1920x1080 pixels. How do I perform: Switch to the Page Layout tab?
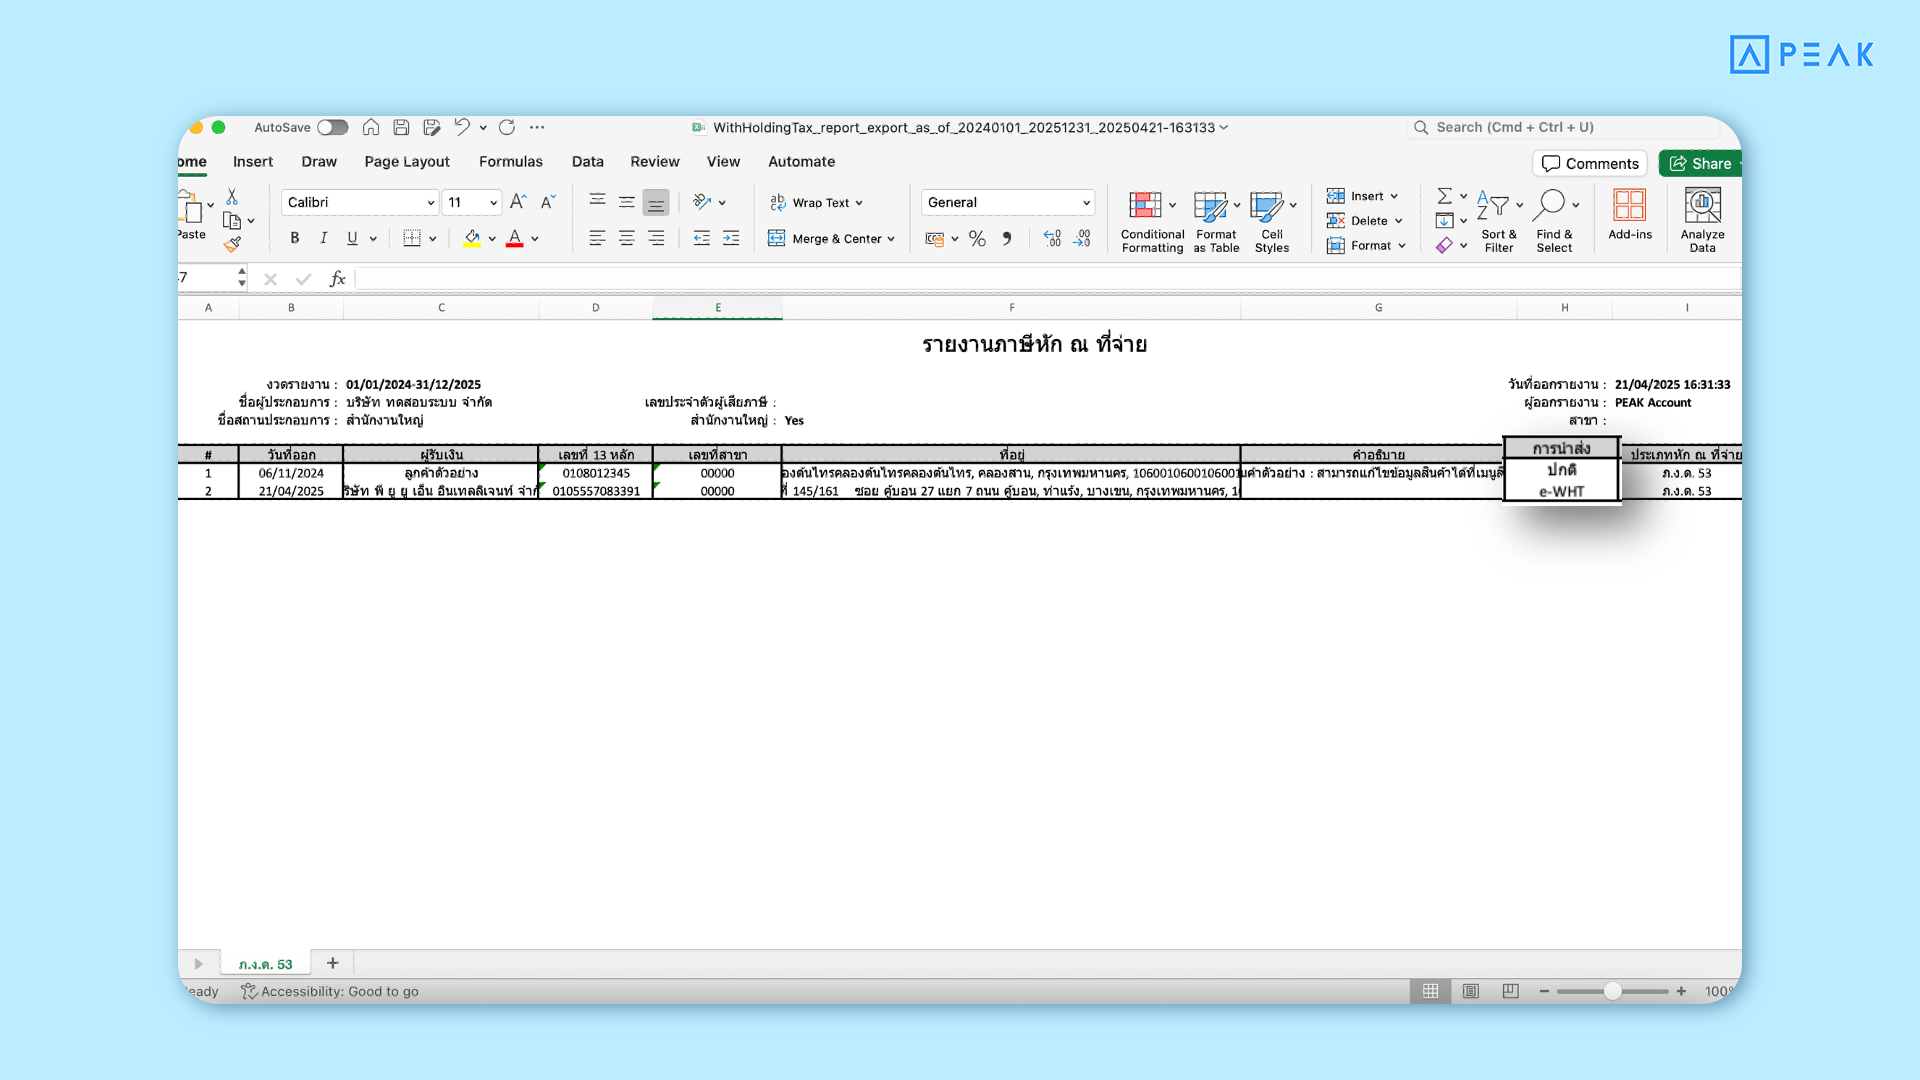407,161
